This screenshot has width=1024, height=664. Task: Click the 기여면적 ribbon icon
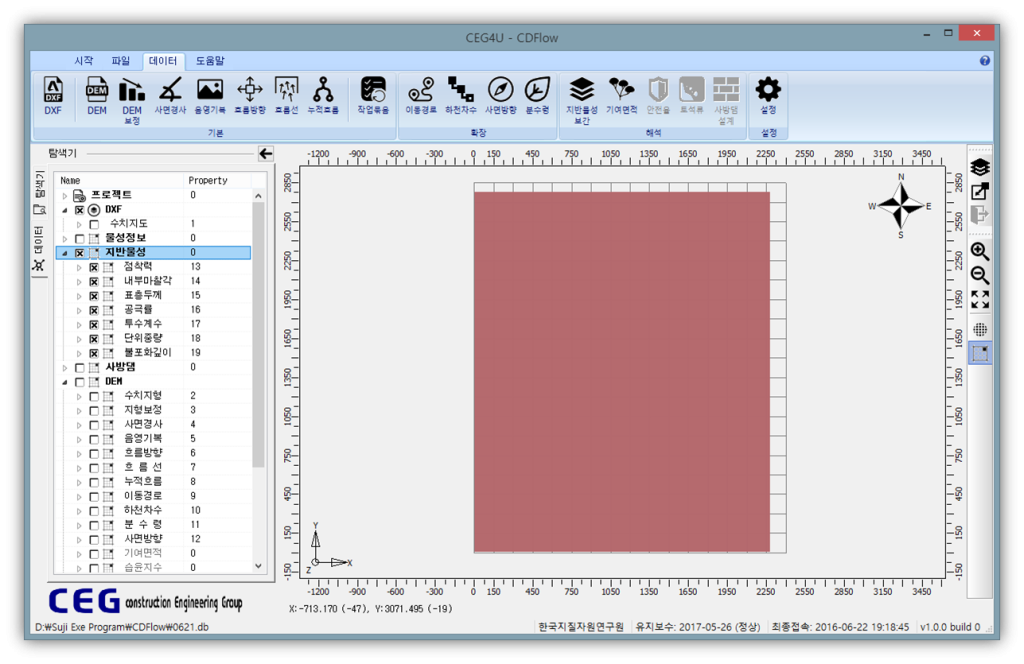(x=621, y=95)
